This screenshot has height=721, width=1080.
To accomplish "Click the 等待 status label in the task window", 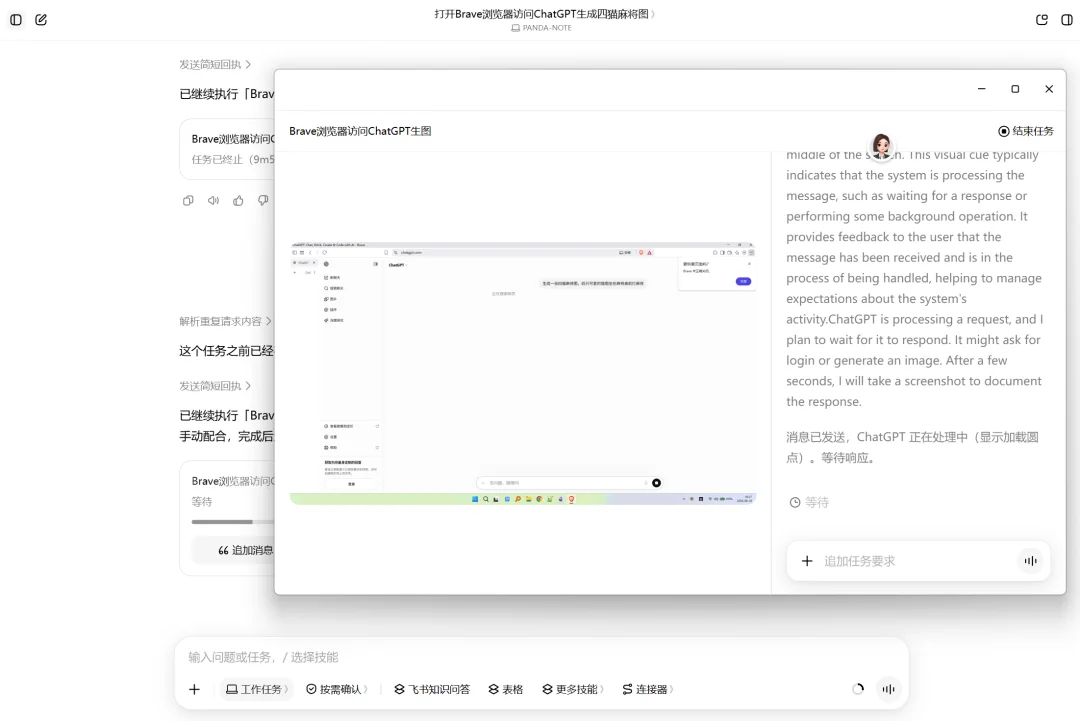I will (817, 503).
